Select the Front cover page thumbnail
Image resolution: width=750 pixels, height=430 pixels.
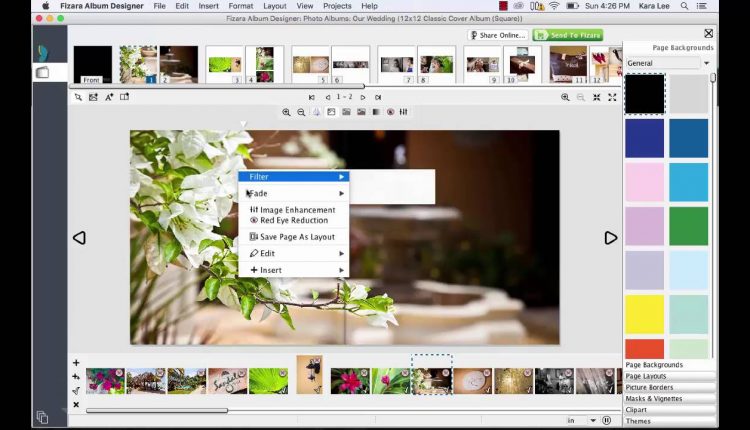point(93,65)
